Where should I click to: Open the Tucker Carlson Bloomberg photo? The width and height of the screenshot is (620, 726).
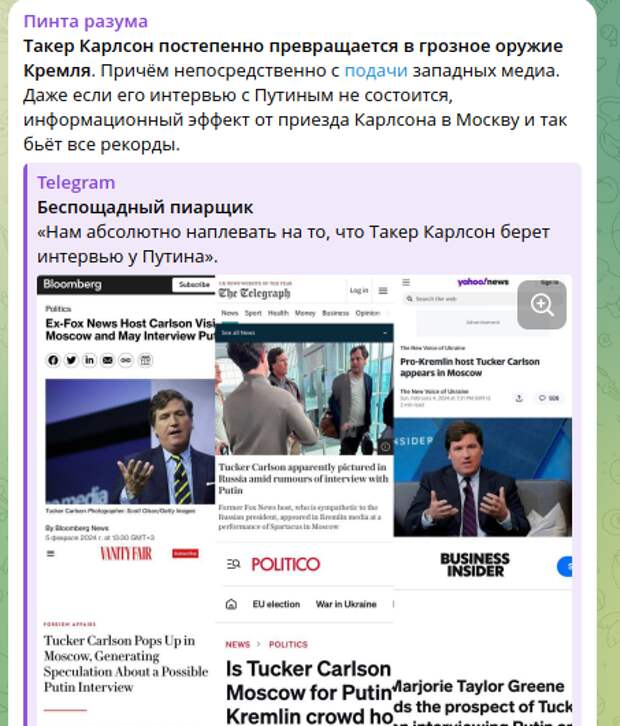130,441
